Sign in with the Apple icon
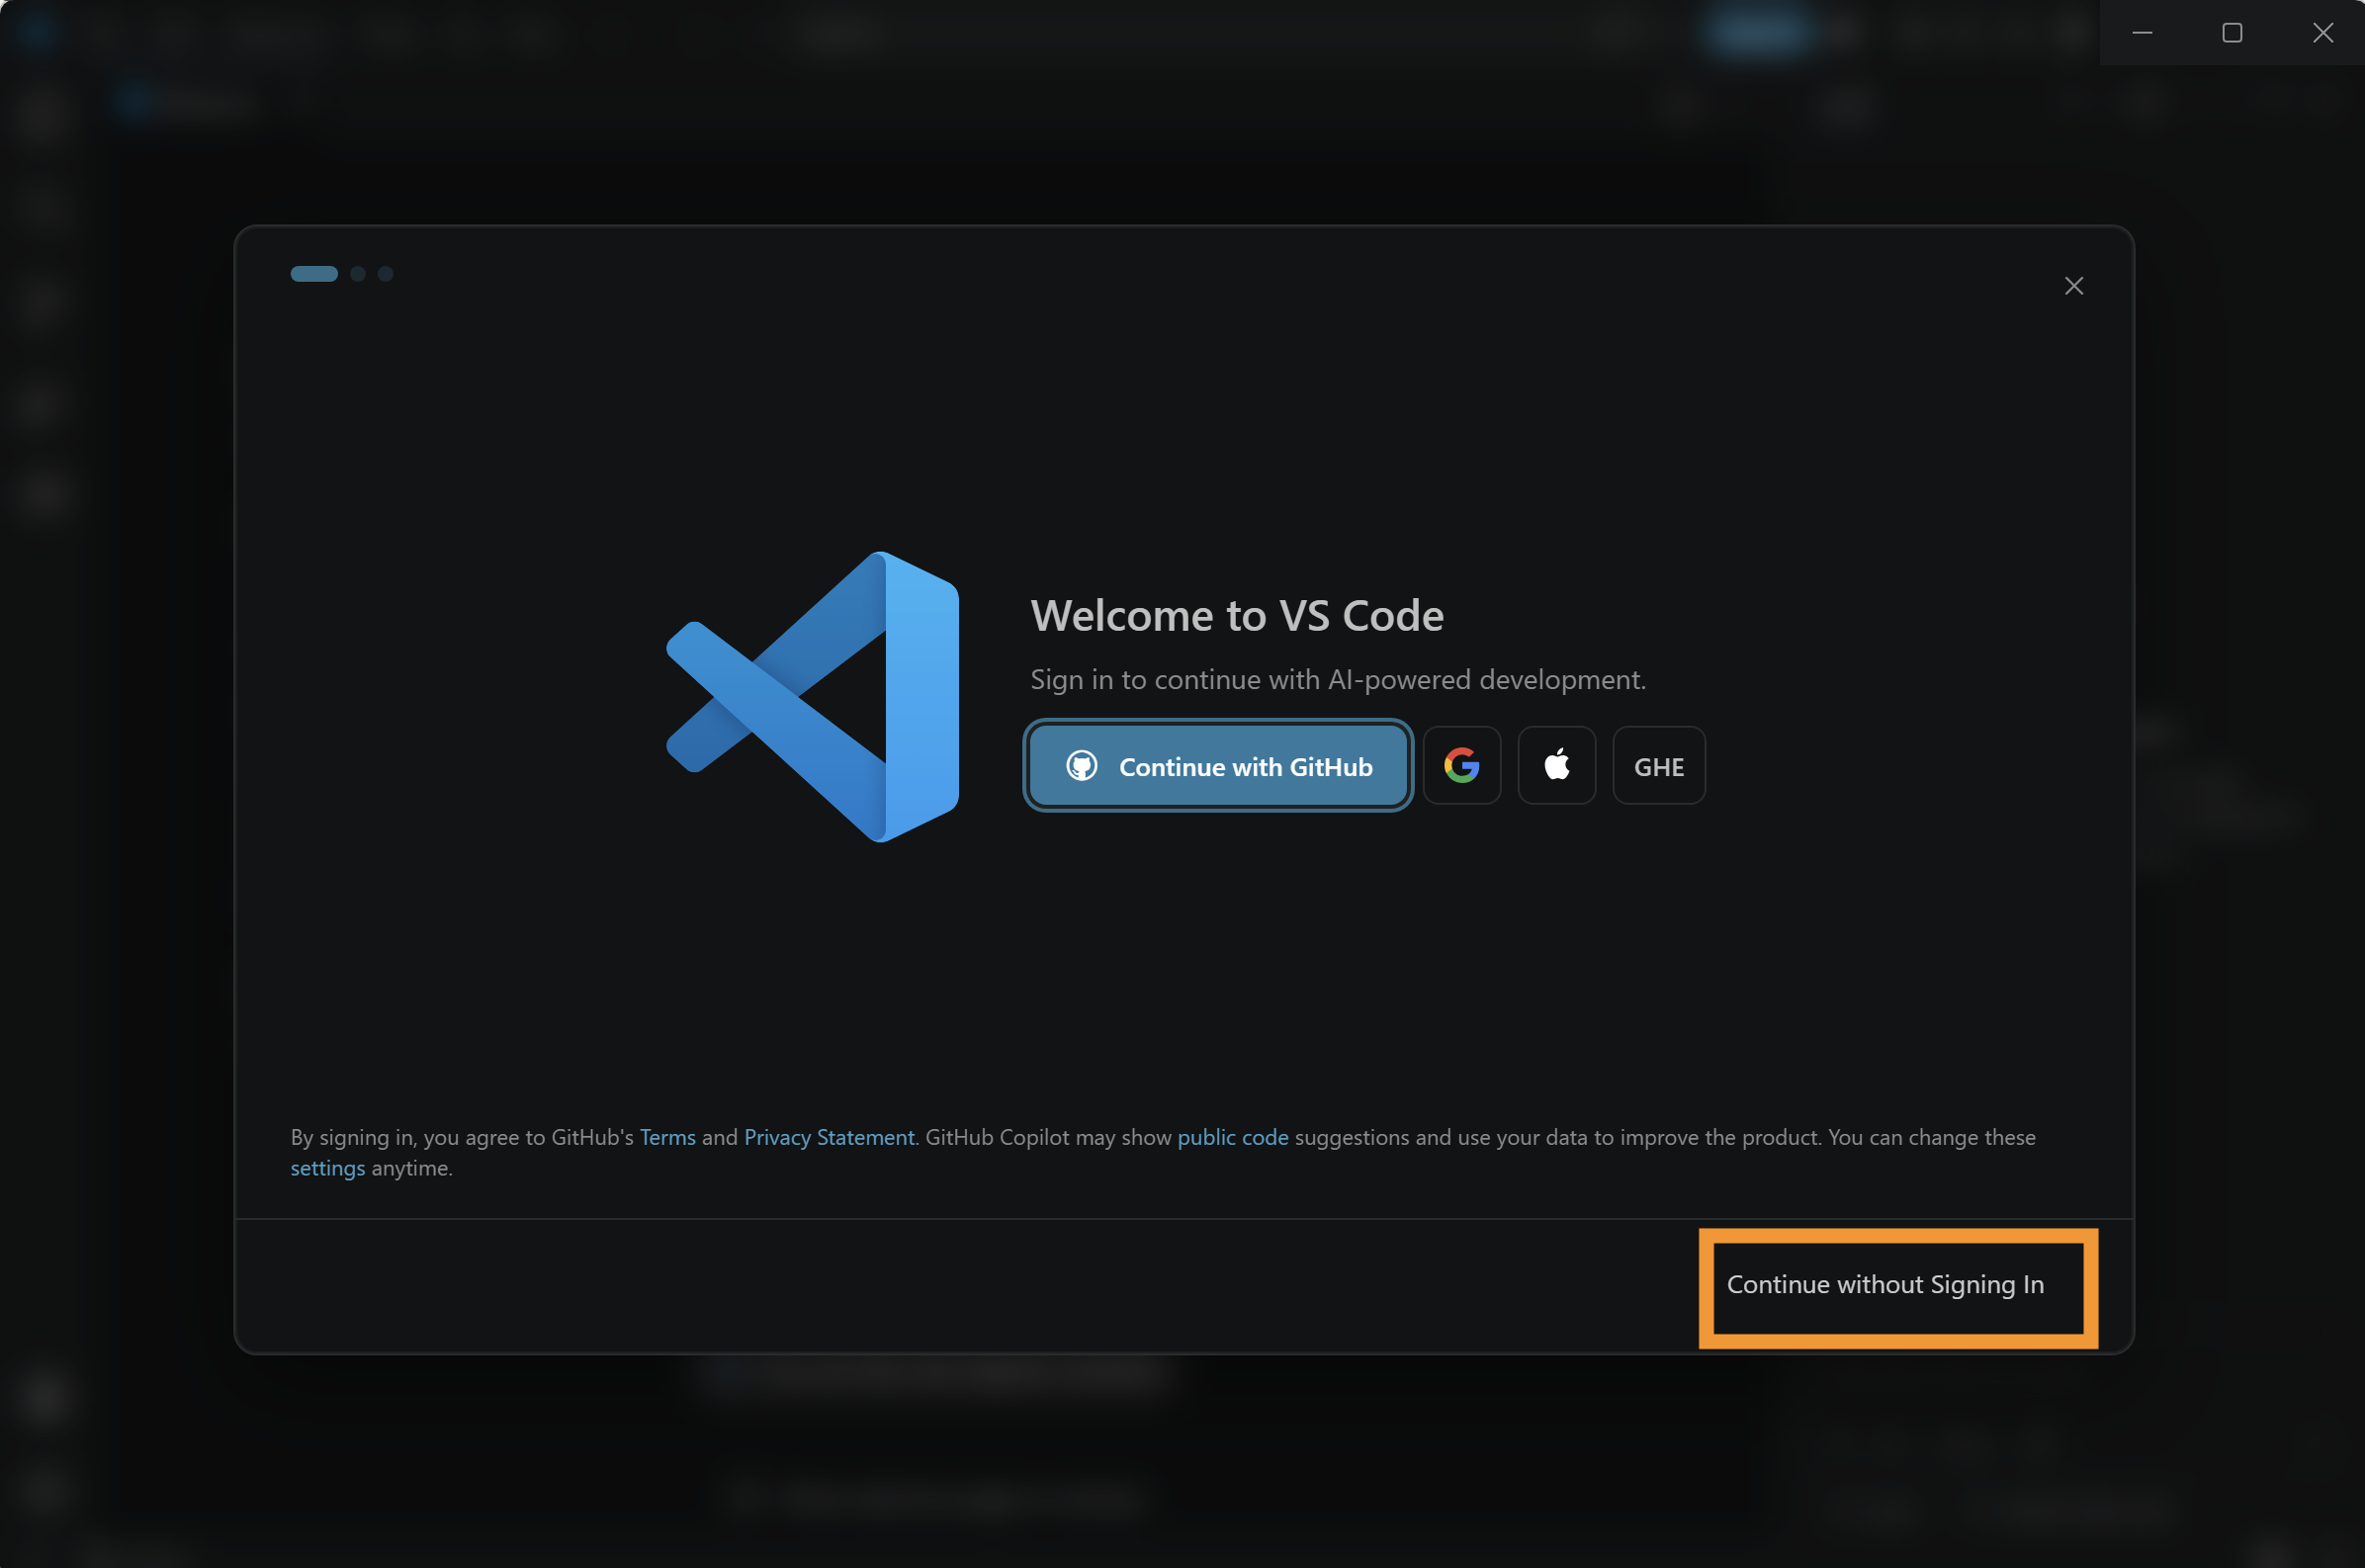 (1557, 766)
